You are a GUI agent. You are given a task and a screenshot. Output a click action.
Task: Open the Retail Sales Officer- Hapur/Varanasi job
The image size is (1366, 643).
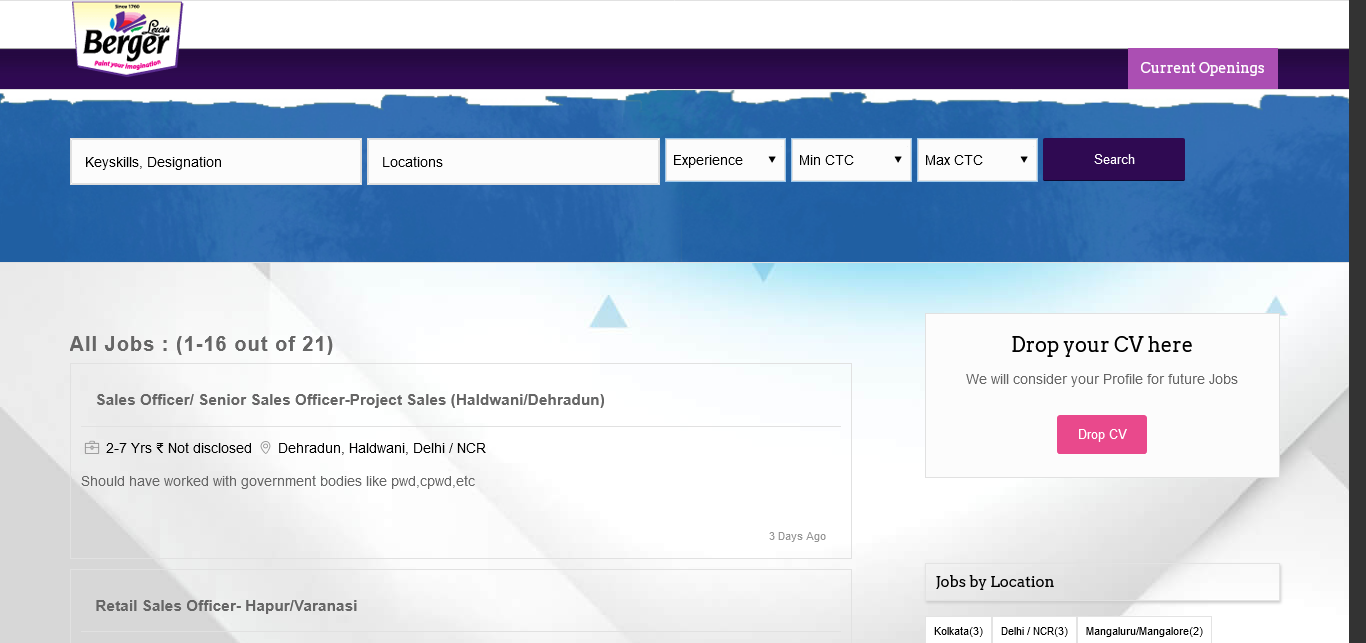click(226, 606)
